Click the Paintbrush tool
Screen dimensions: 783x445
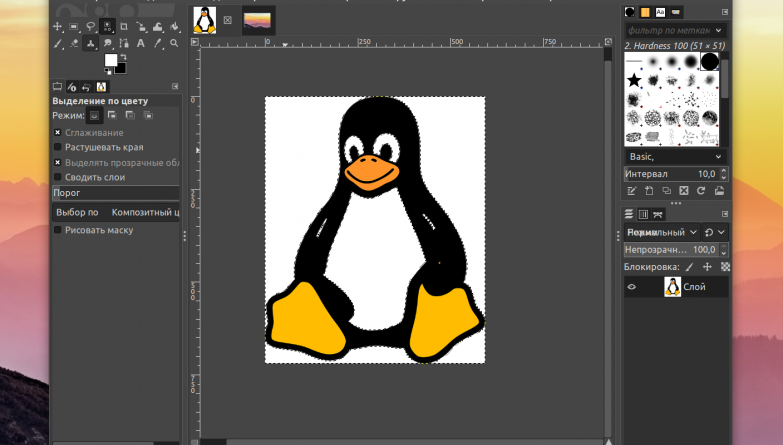coord(57,43)
